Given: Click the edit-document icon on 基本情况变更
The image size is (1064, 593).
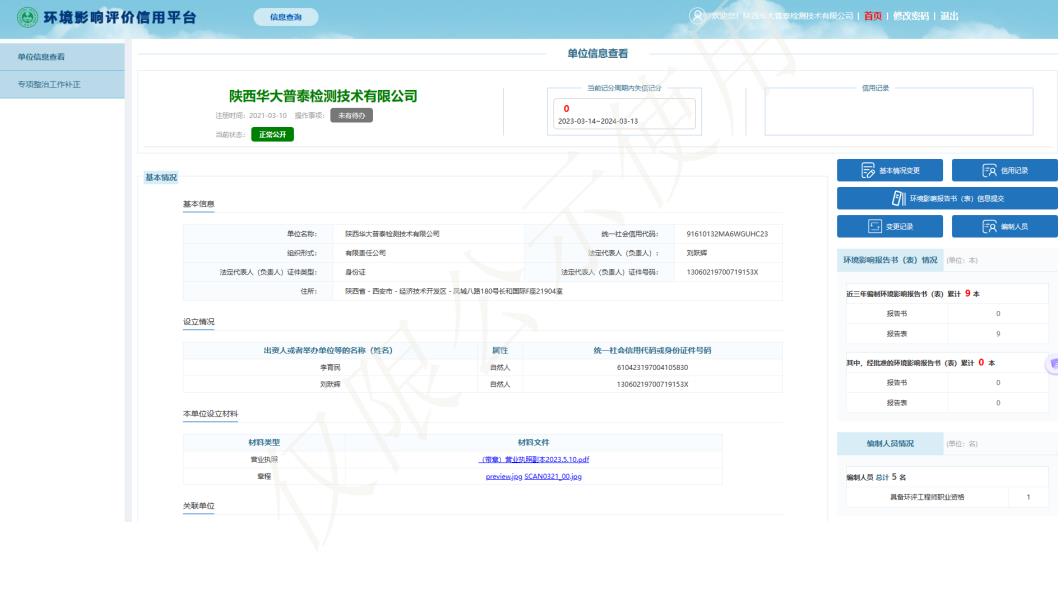Looking at the screenshot, I should pos(868,170).
